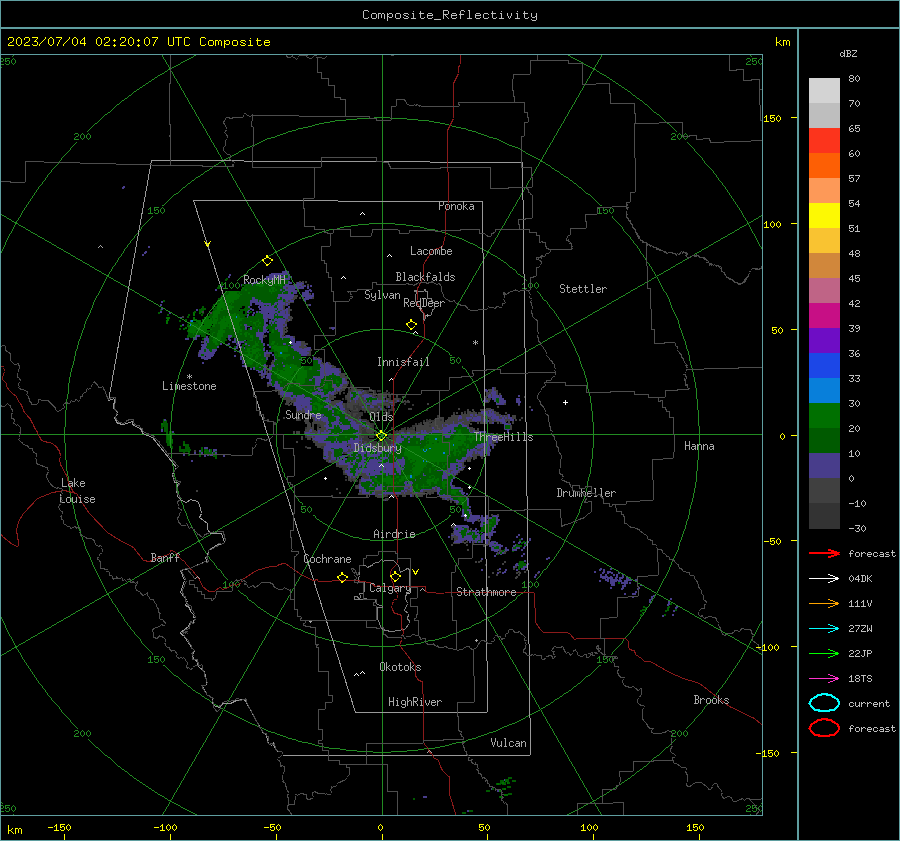Click the dBZ legend heading
Image resolution: width=900 pixels, height=841 pixels.
click(x=848, y=53)
